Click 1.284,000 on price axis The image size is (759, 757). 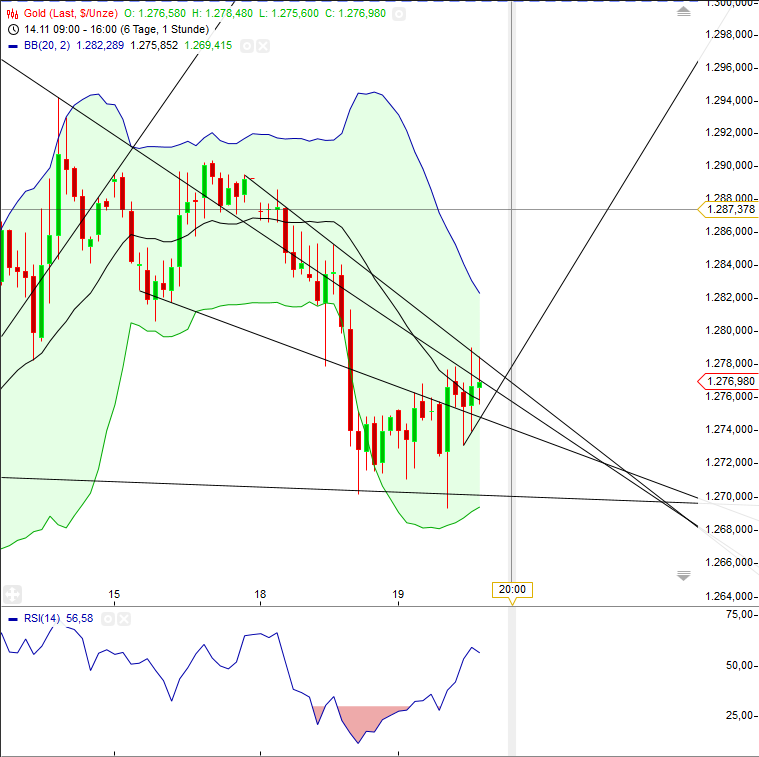[x=729, y=264]
